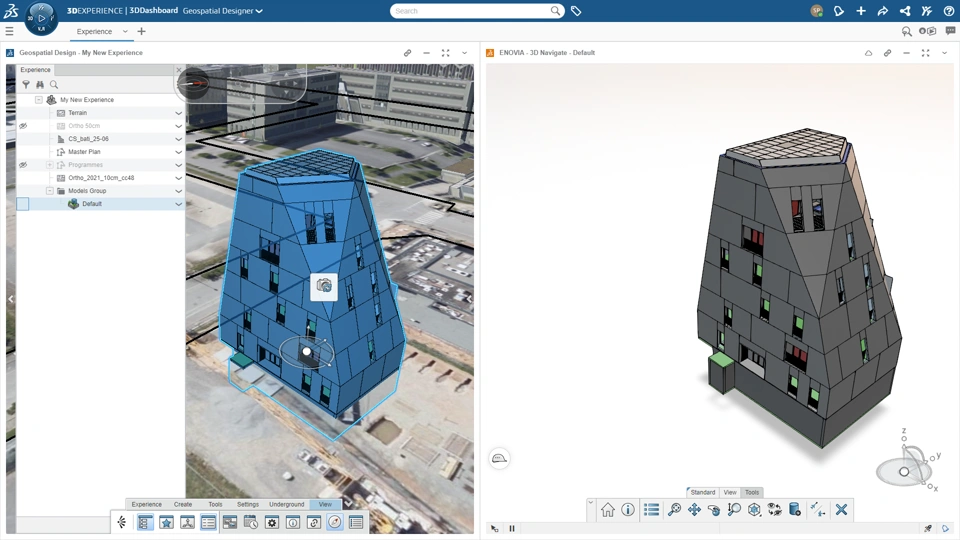
Task: Select the Standard tab in ENOVIA toolbar
Action: (703, 492)
